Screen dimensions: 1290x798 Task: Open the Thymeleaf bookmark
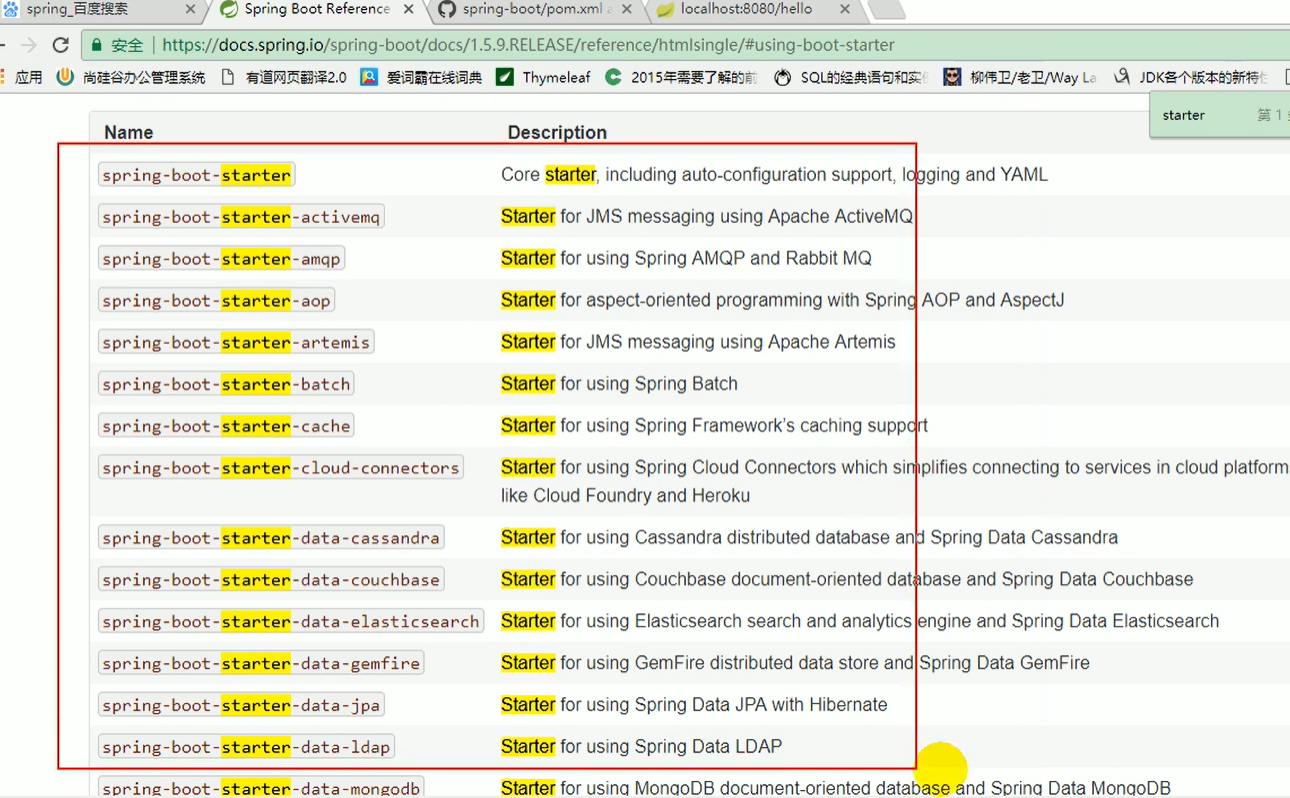tap(543, 77)
